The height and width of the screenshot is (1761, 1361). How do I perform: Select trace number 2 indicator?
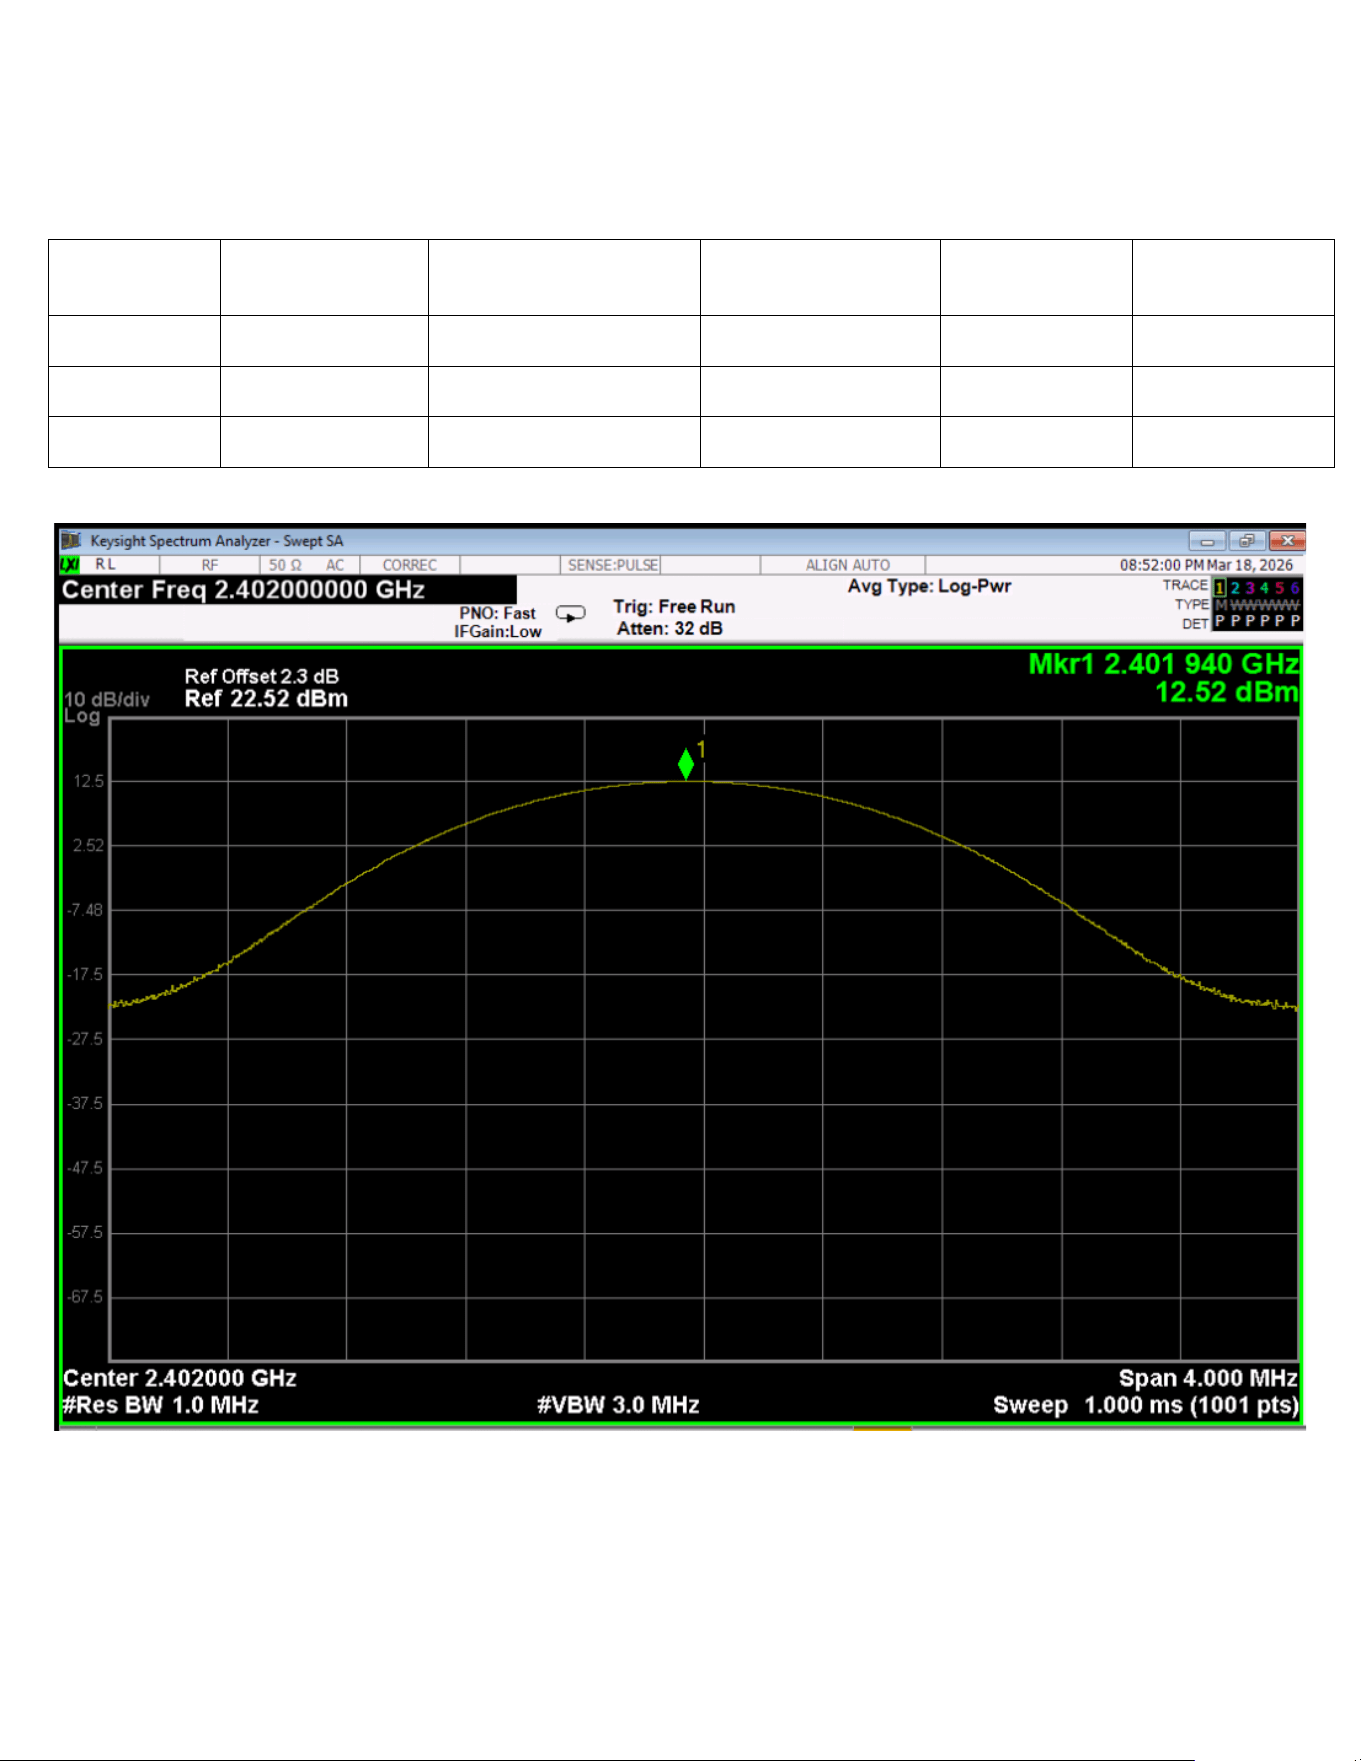point(1235,588)
